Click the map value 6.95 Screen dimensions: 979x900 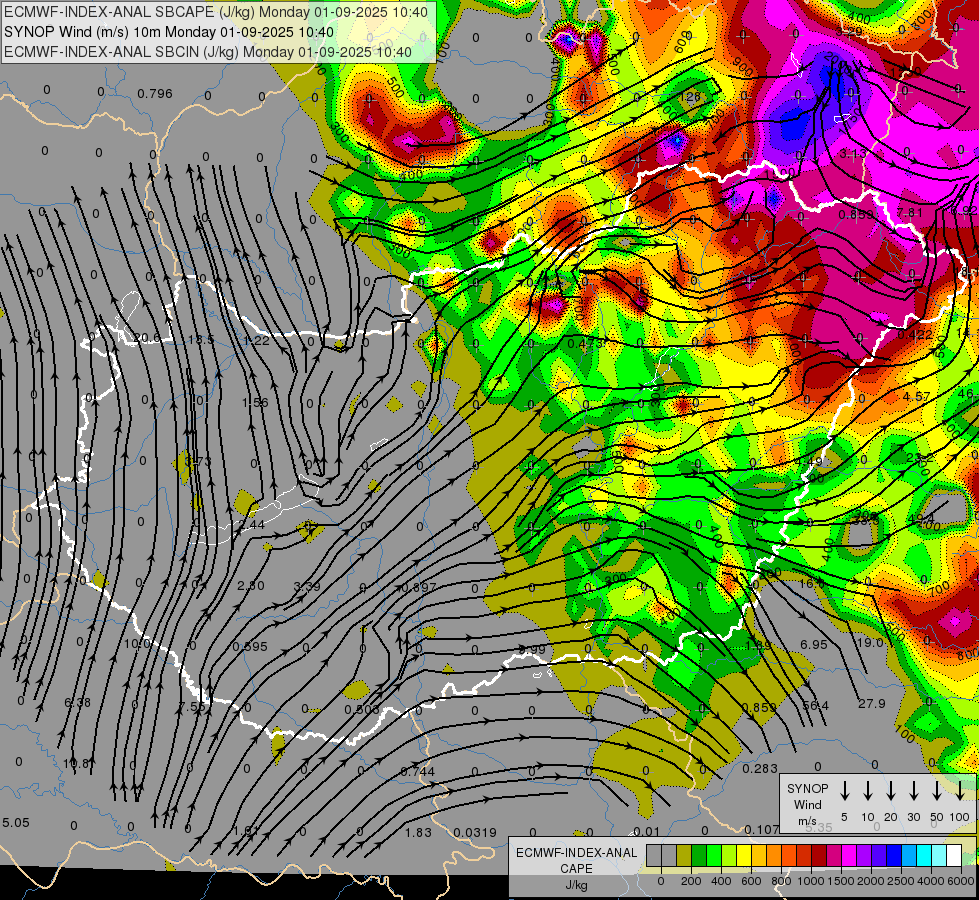[814, 645]
